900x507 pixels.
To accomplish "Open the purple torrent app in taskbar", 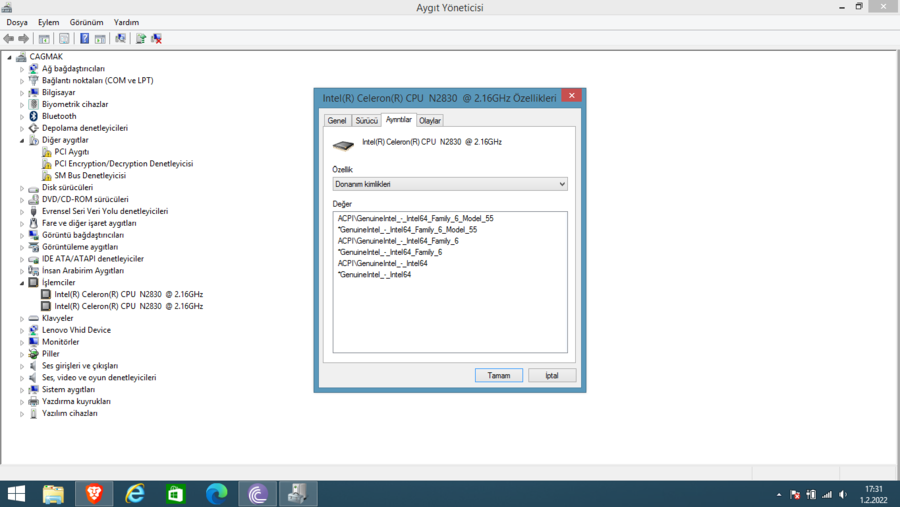I will 258,494.
